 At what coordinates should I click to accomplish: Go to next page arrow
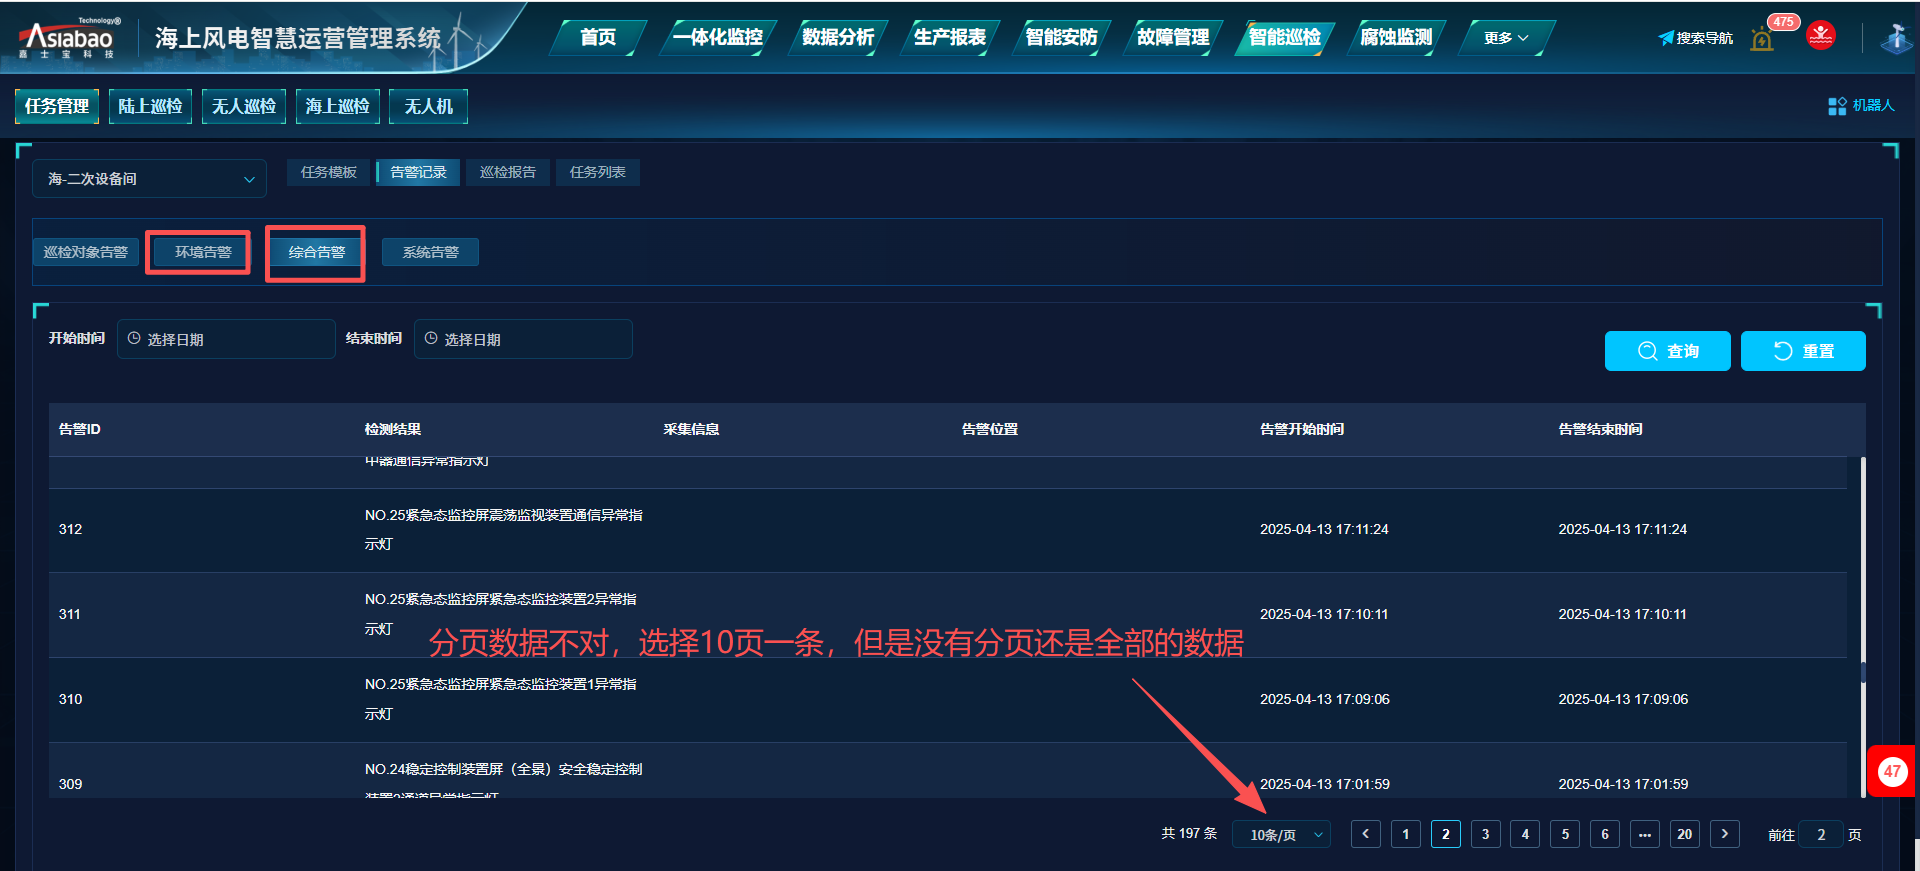tap(1725, 834)
